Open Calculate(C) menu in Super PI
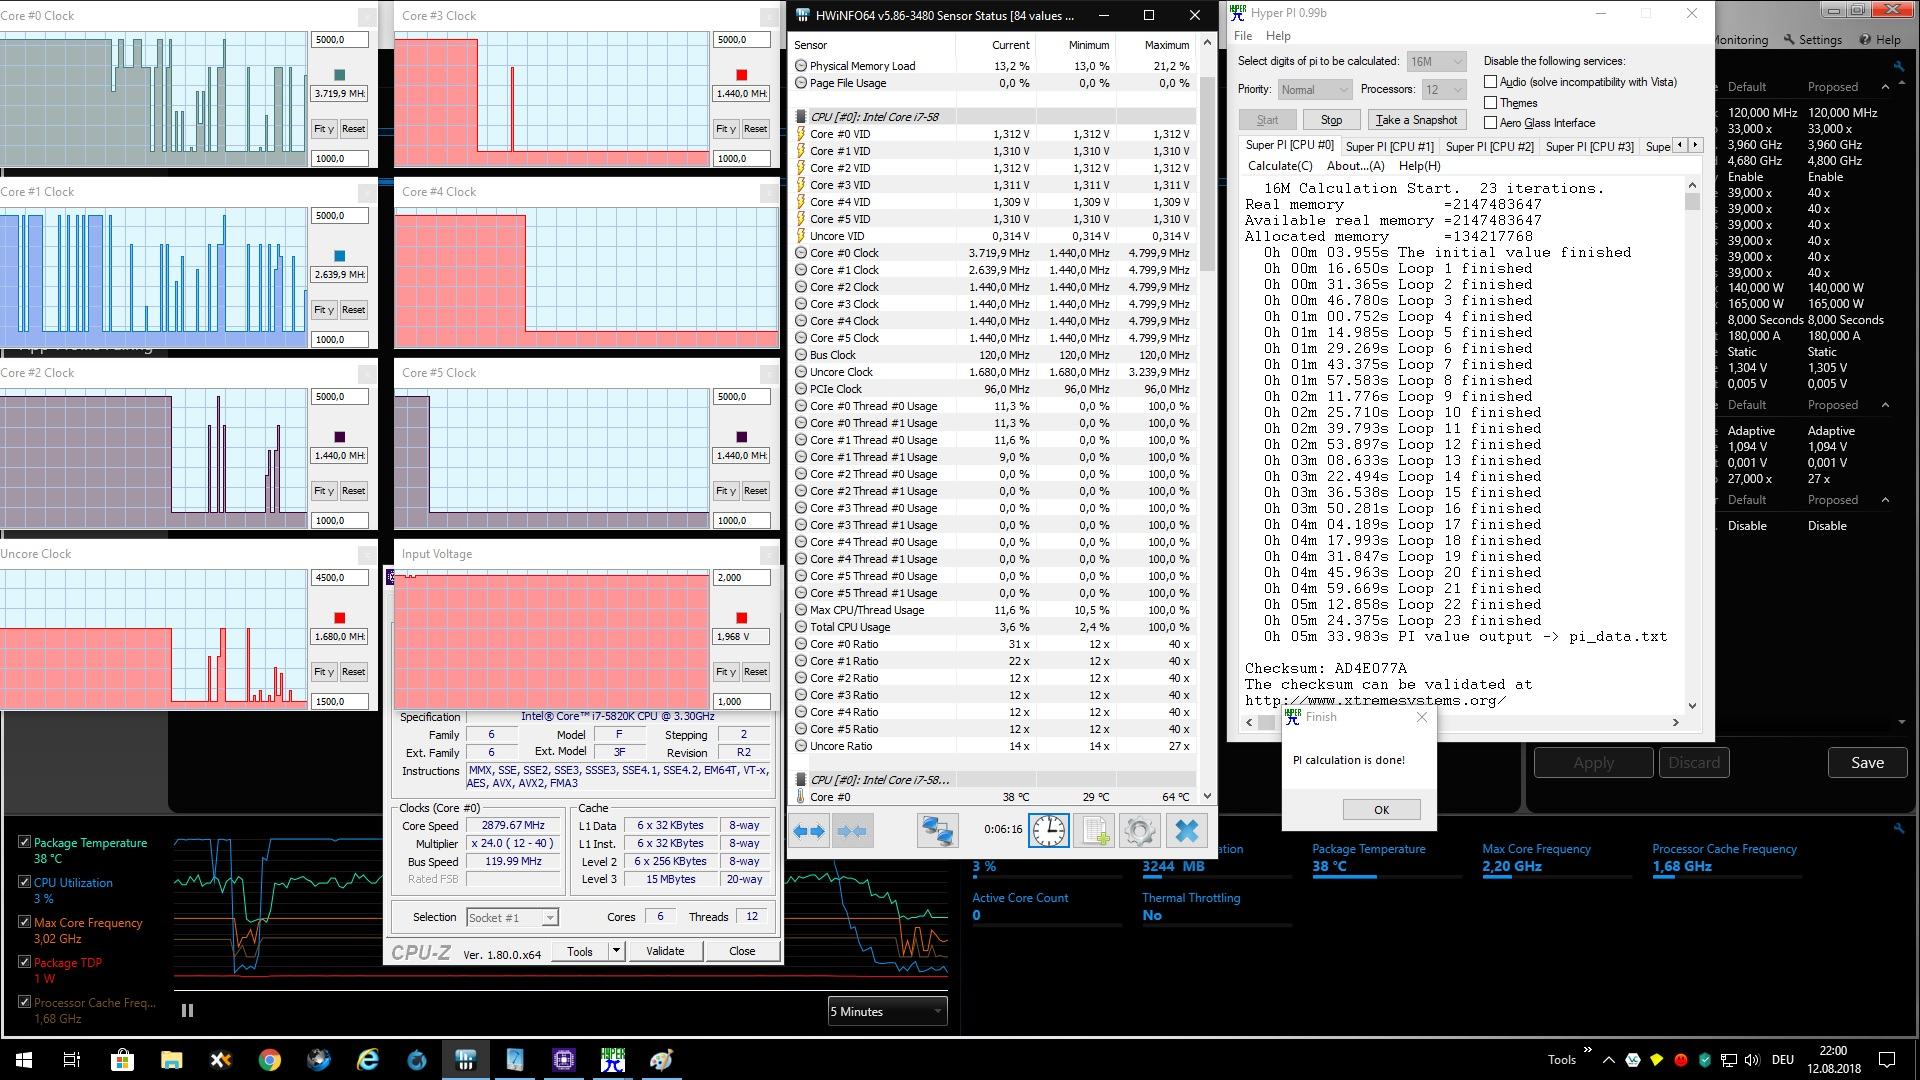The height and width of the screenshot is (1080, 1920). point(1280,166)
